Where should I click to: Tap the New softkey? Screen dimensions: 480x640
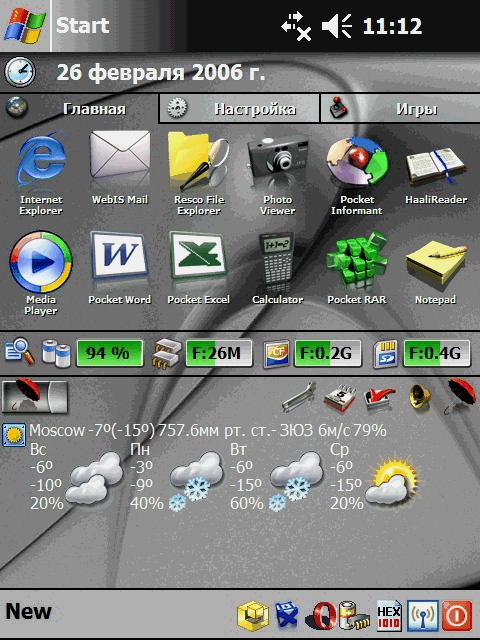pos(29,611)
